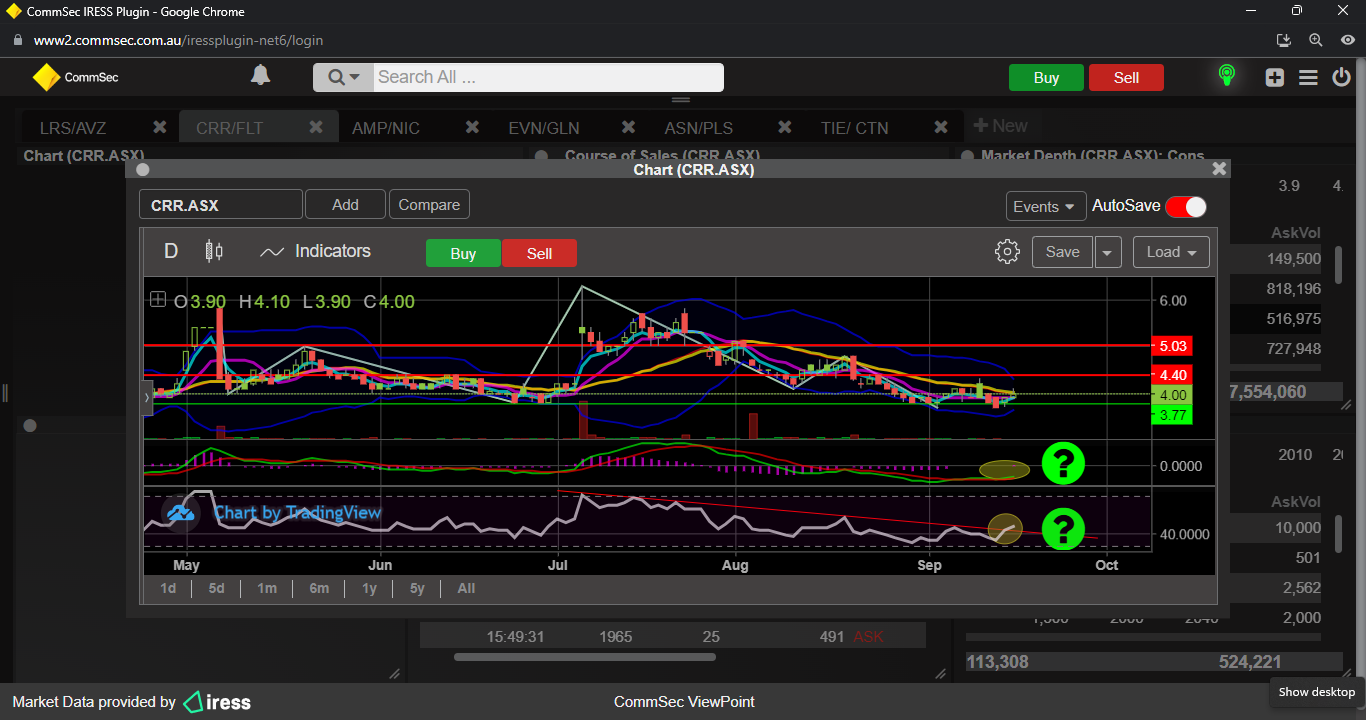Screen dimensions: 1366x720
Task: Click the 3.77 green price label
Action: coord(1173,414)
